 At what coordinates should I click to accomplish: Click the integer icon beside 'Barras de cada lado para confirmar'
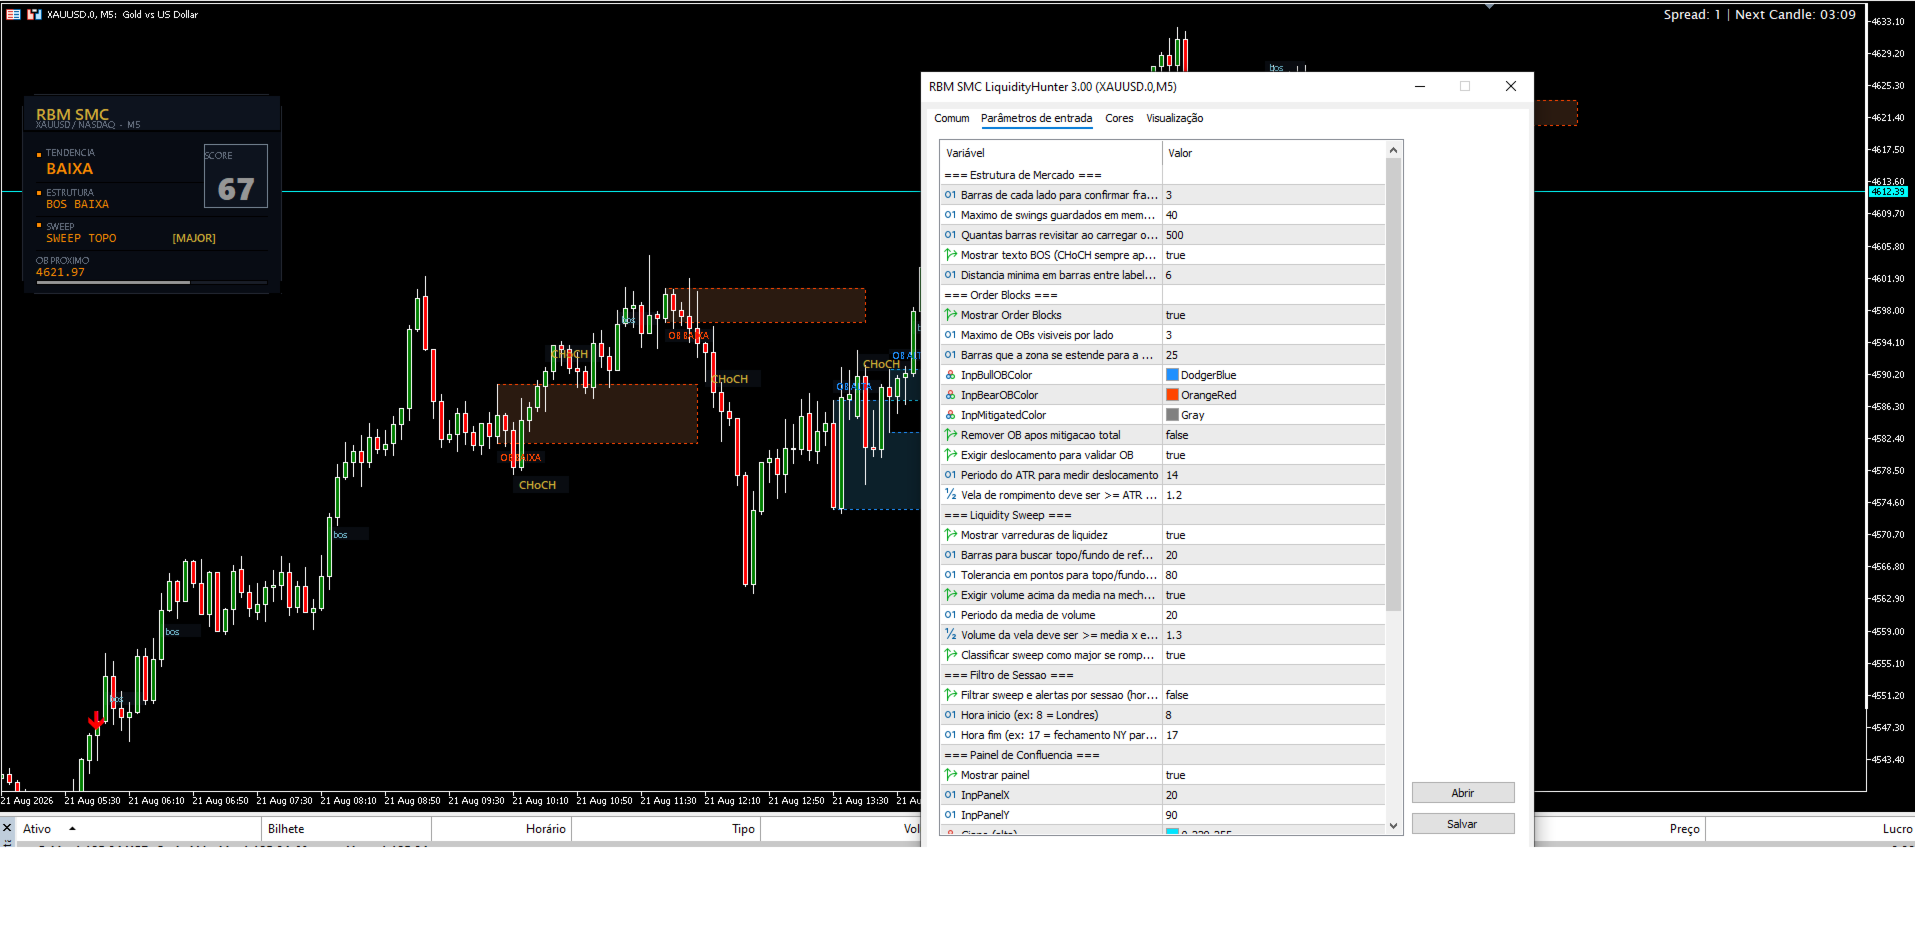point(950,195)
